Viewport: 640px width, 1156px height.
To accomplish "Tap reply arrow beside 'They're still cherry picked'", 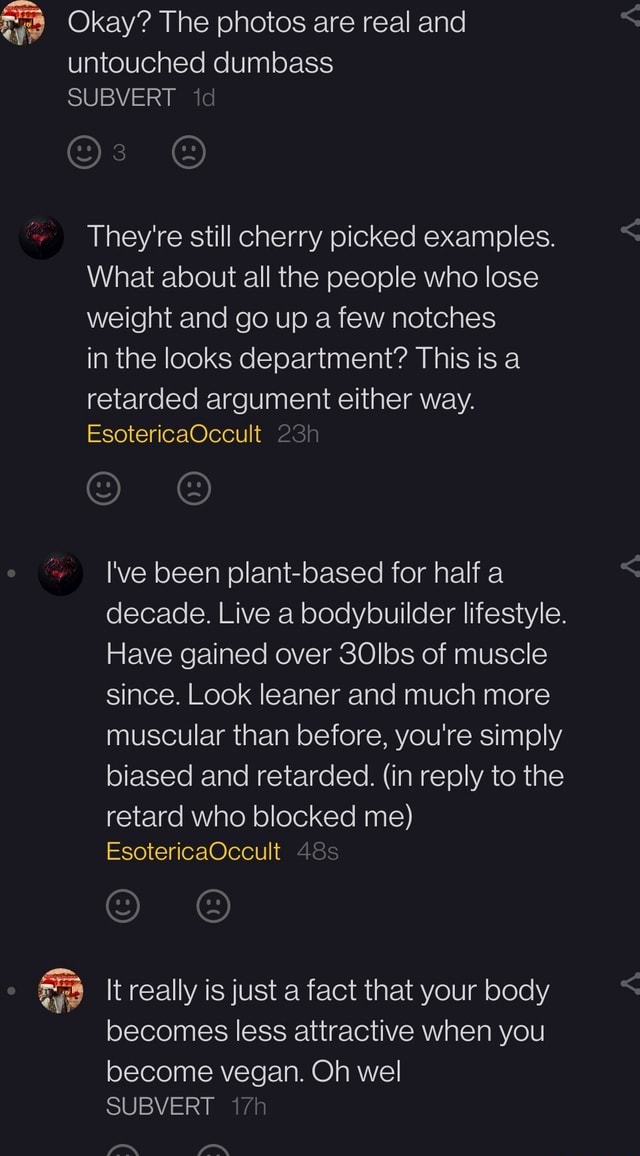I will coord(630,233).
